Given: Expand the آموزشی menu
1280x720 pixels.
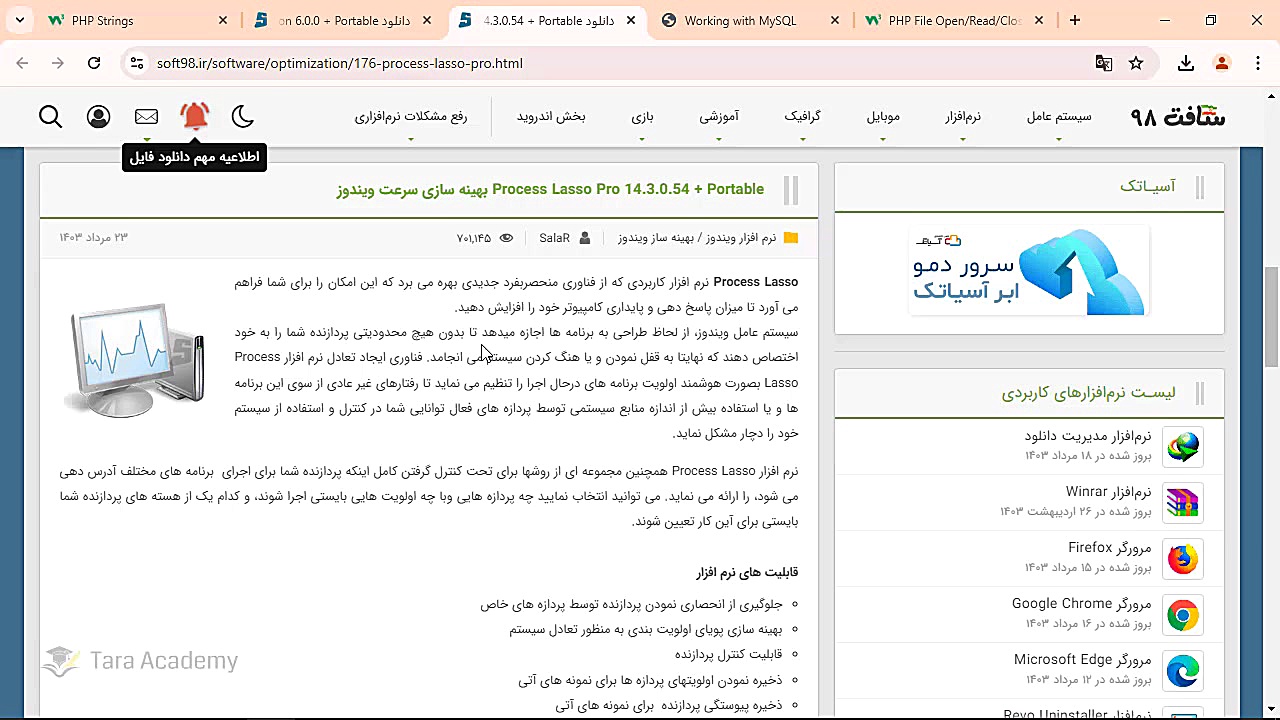Looking at the screenshot, I should coord(719,117).
